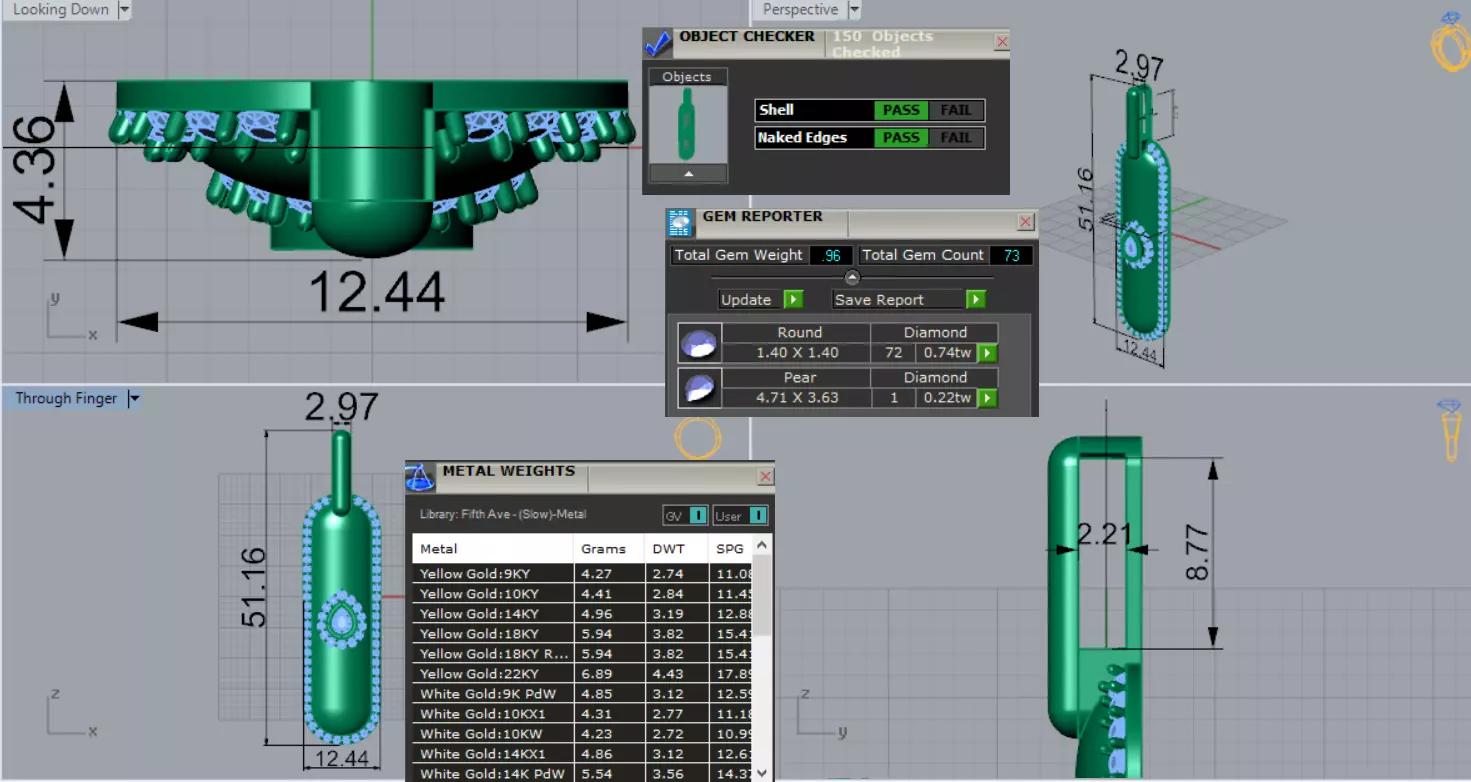Toggle the GV switch in Metal Weights

698,515
